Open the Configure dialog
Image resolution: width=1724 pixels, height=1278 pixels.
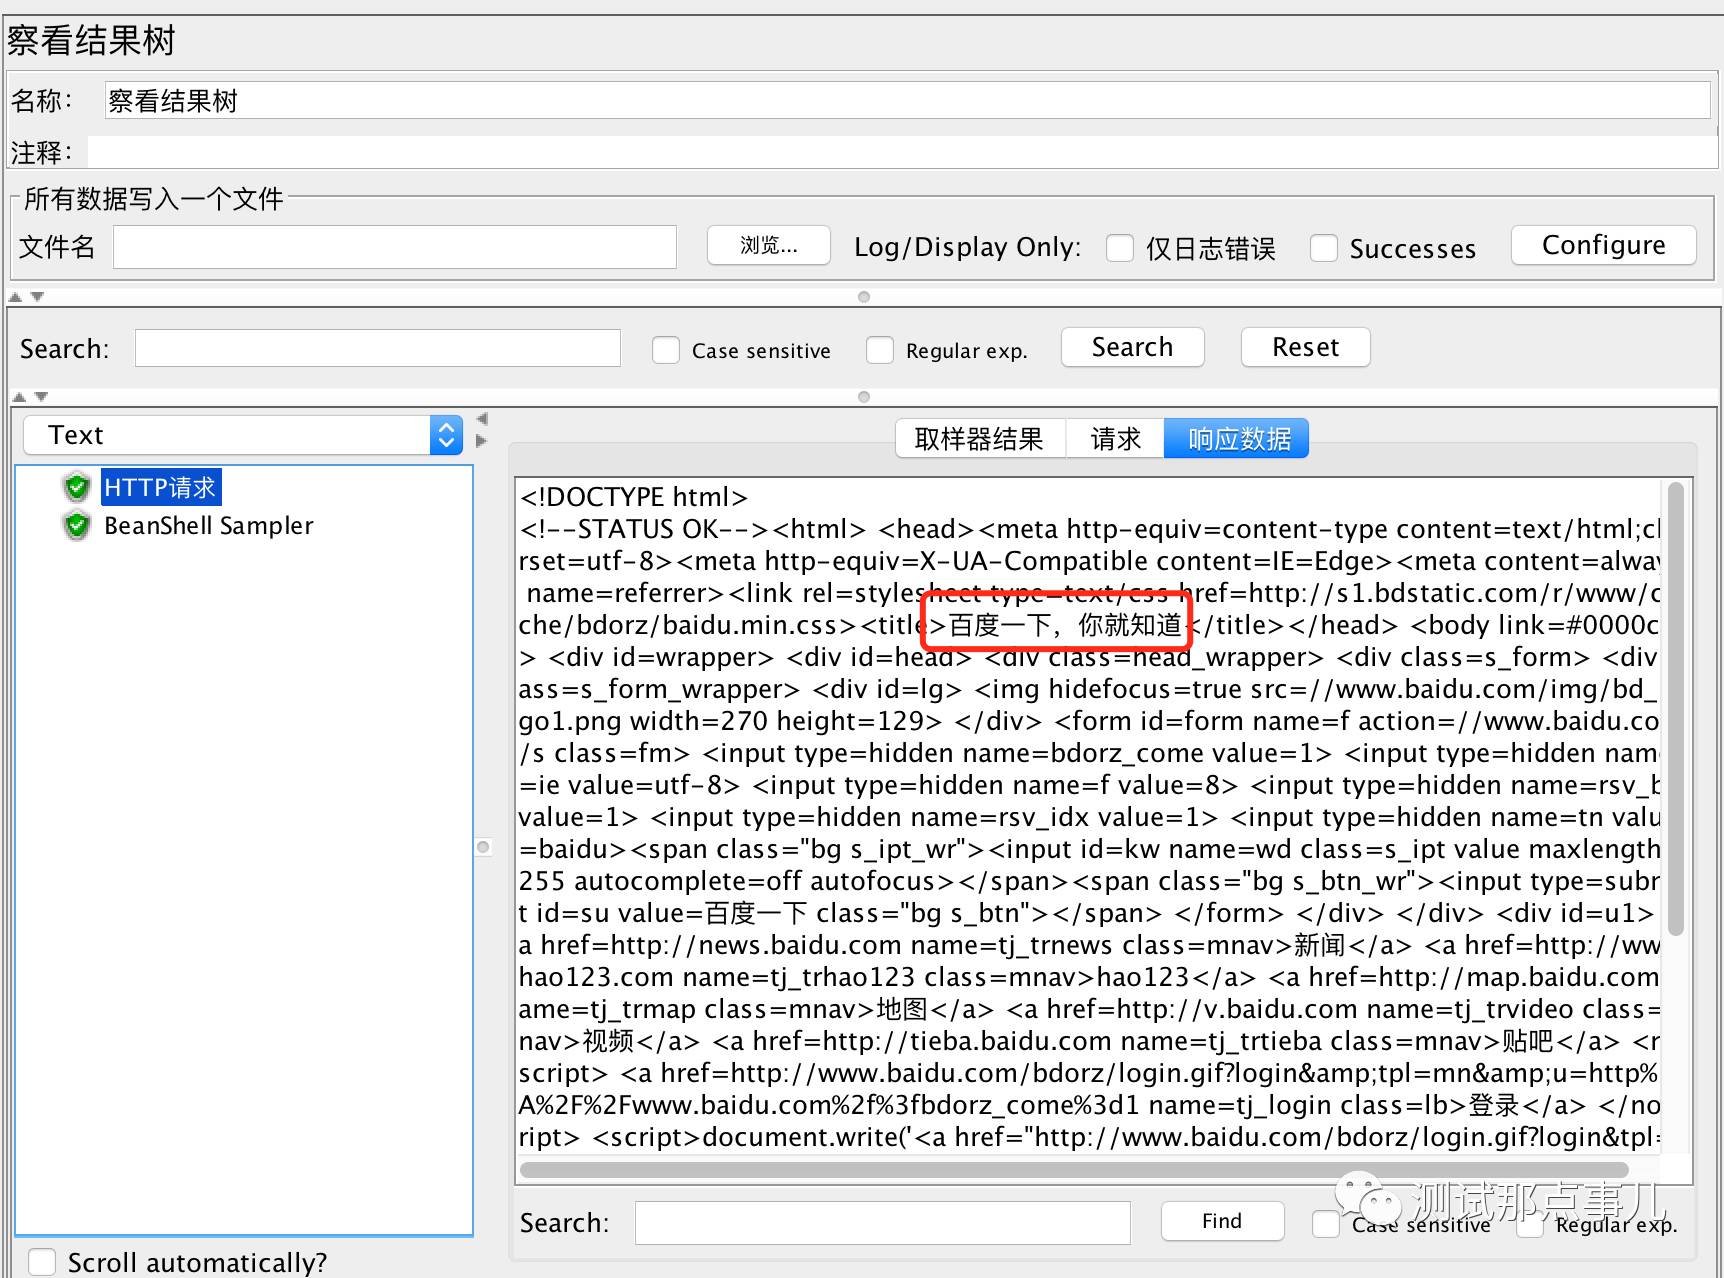pos(1604,245)
